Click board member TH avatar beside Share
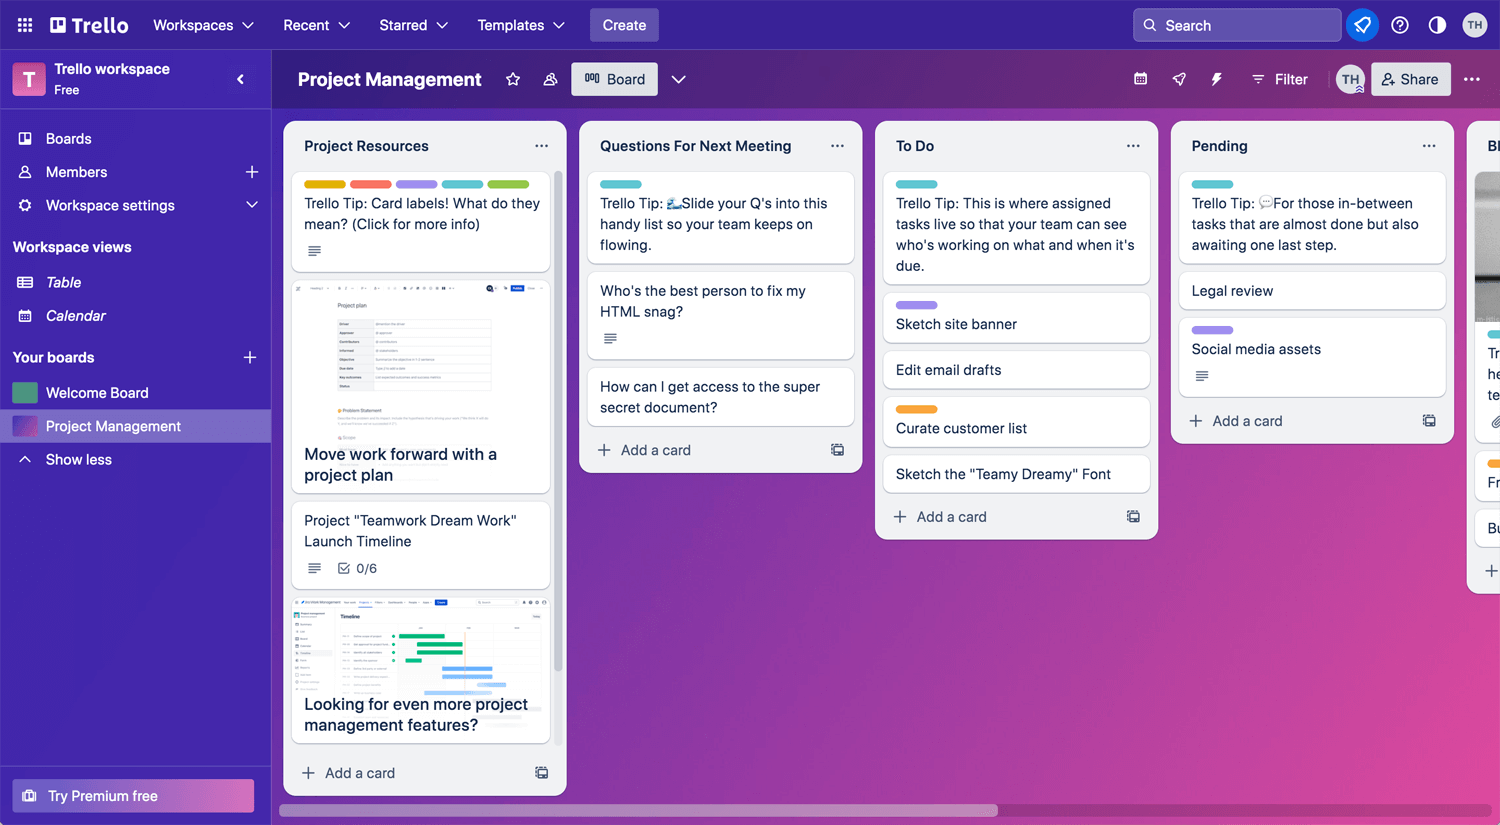1500x825 pixels. click(1350, 79)
